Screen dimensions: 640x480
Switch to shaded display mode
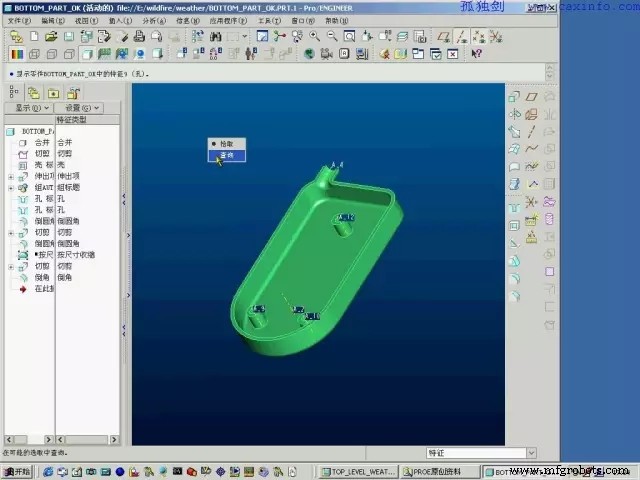87,54
